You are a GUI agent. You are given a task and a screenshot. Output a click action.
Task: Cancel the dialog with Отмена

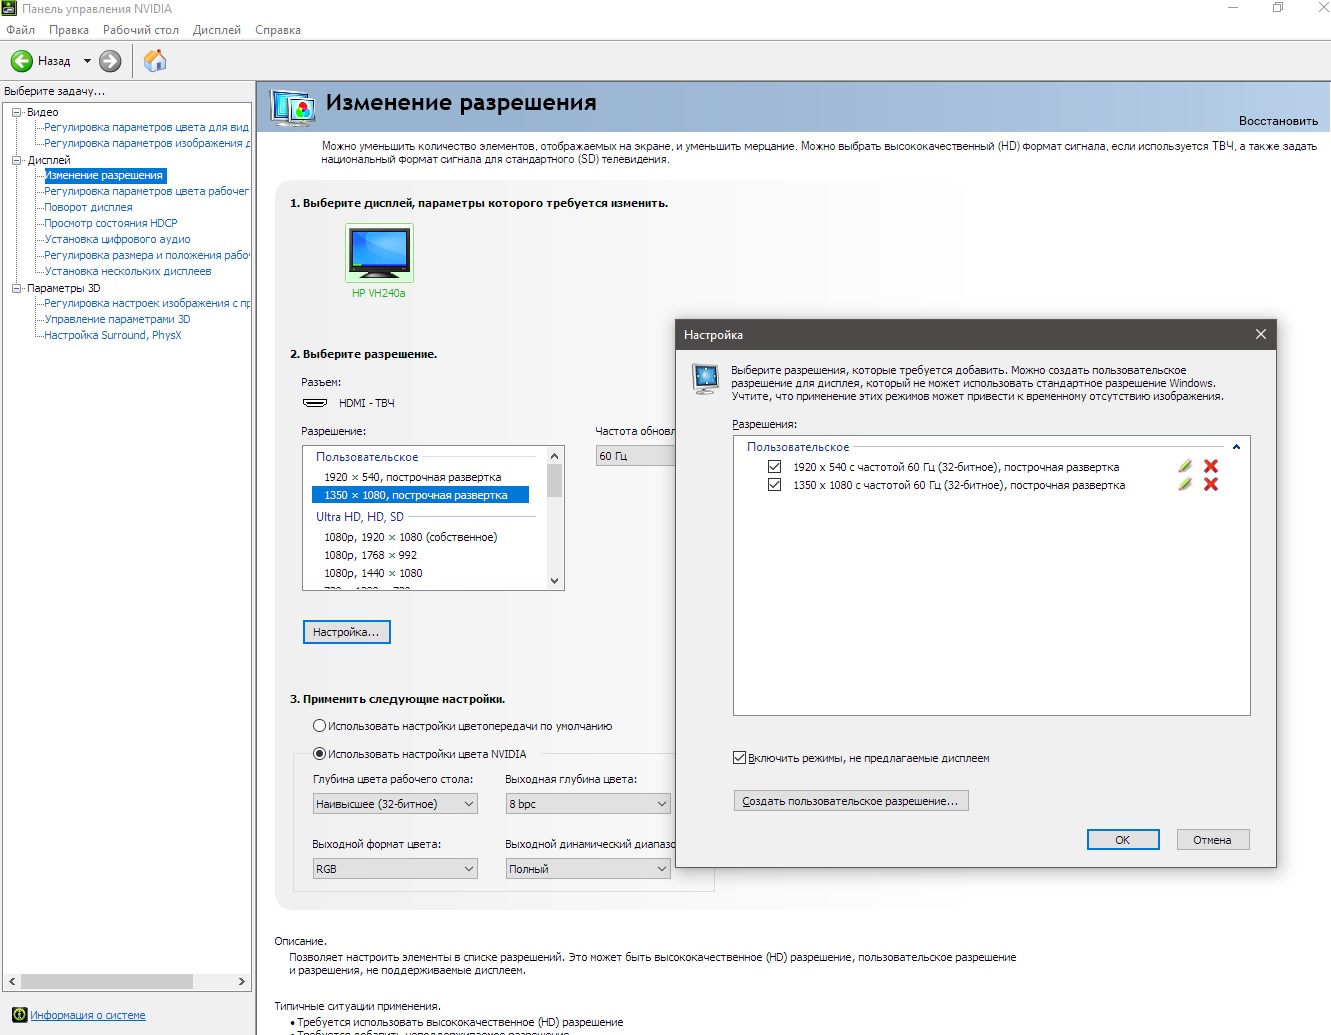1213,840
